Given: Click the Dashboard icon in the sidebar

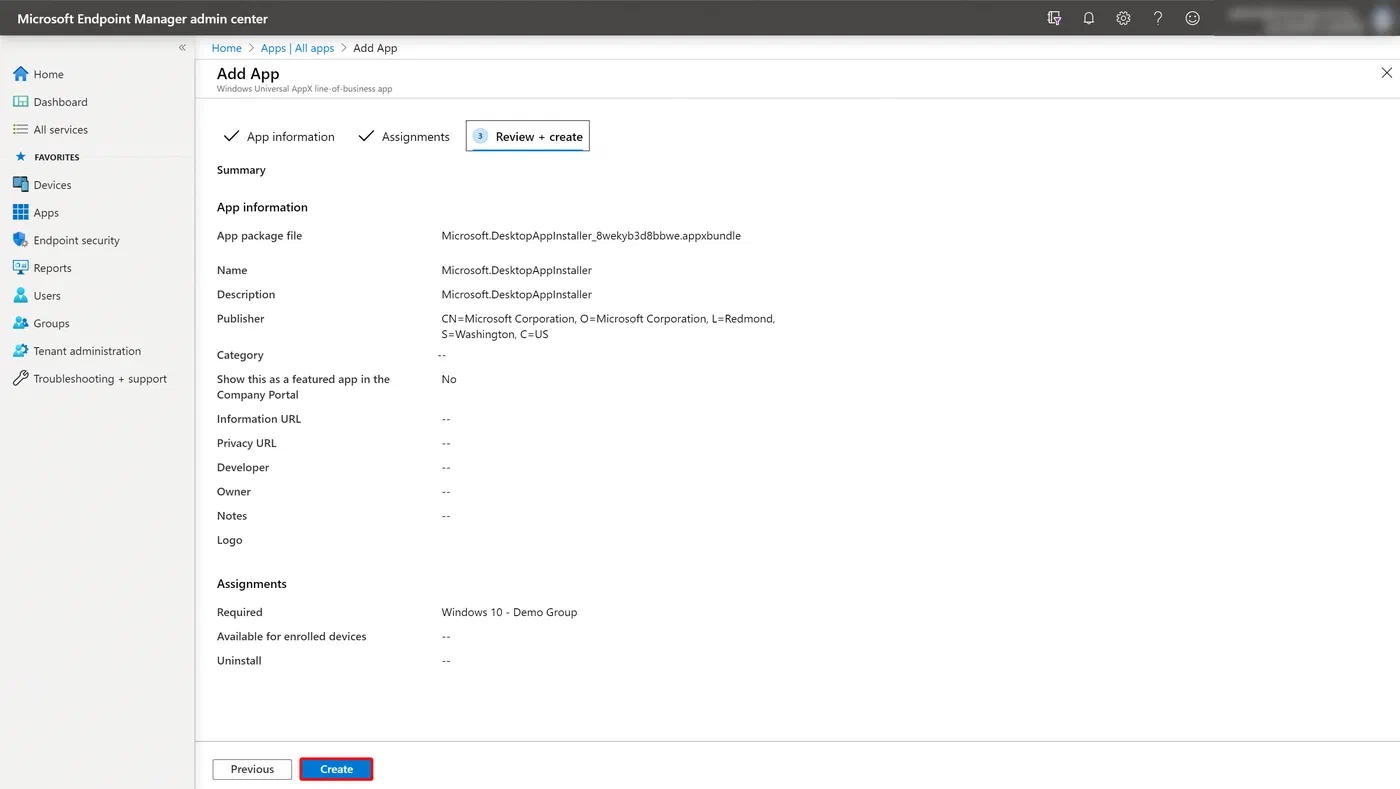Looking at the screenshot, I should (20, 102).
